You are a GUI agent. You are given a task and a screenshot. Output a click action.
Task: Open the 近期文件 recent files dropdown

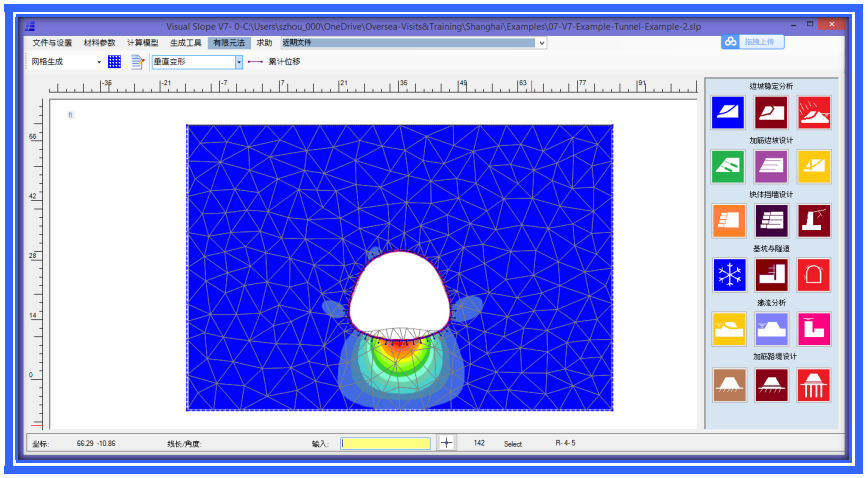coord(541,43)
